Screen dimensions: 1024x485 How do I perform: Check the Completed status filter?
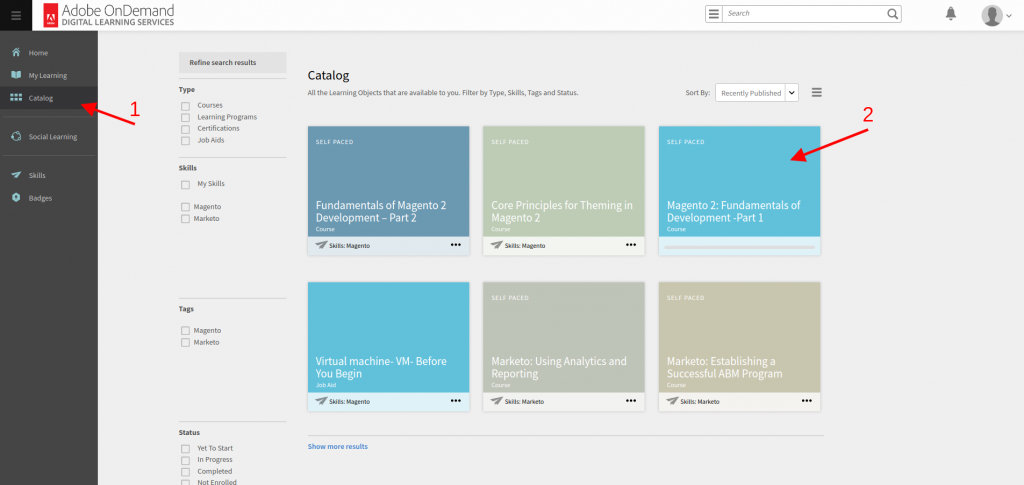click(185, 472)
